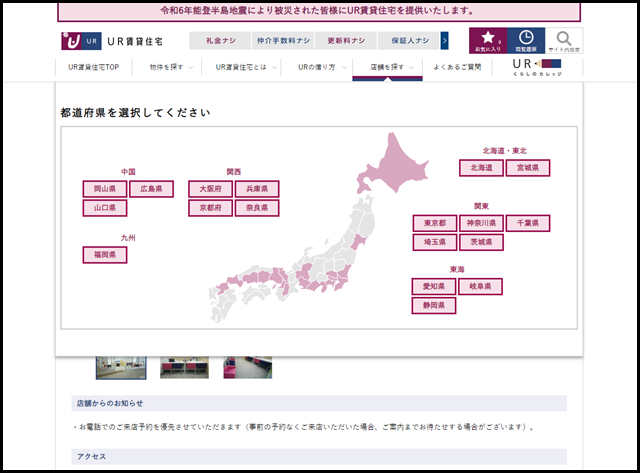Click the UR賃貸住宅 logo
The width and height of the screenshot is (640, 473).
click(100, 41)
